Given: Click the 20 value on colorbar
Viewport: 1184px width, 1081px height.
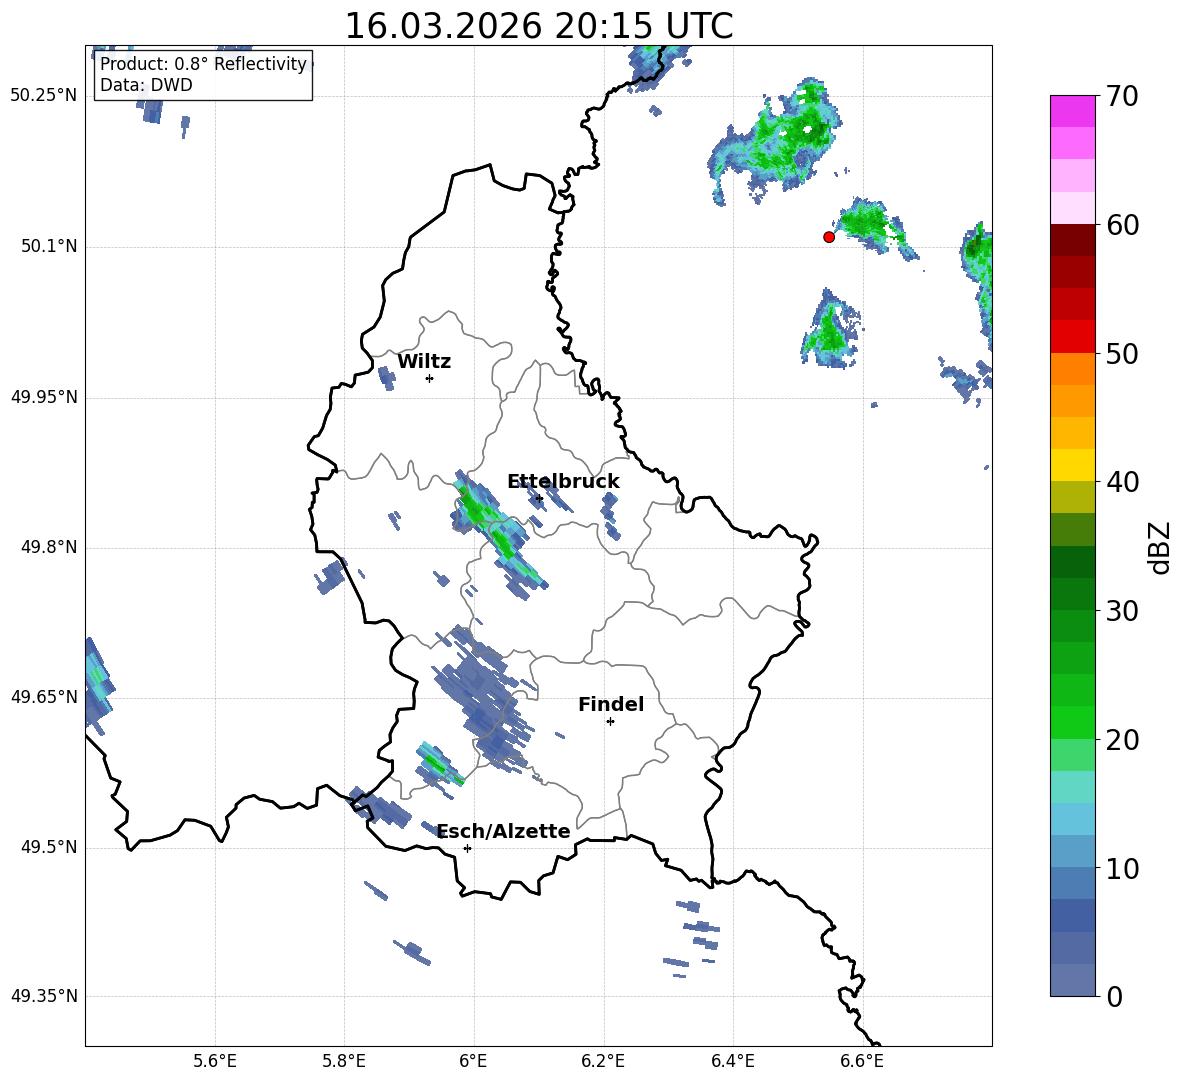Looking at the screenshot, I should tap(1122, 740).
